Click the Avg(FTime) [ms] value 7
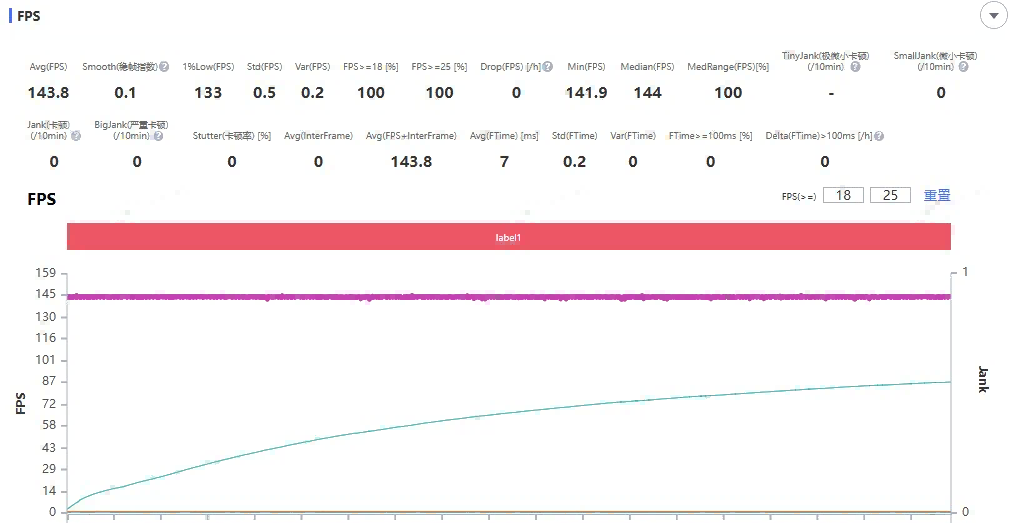This screenshot has height=523, width=1014. [504, 161]
